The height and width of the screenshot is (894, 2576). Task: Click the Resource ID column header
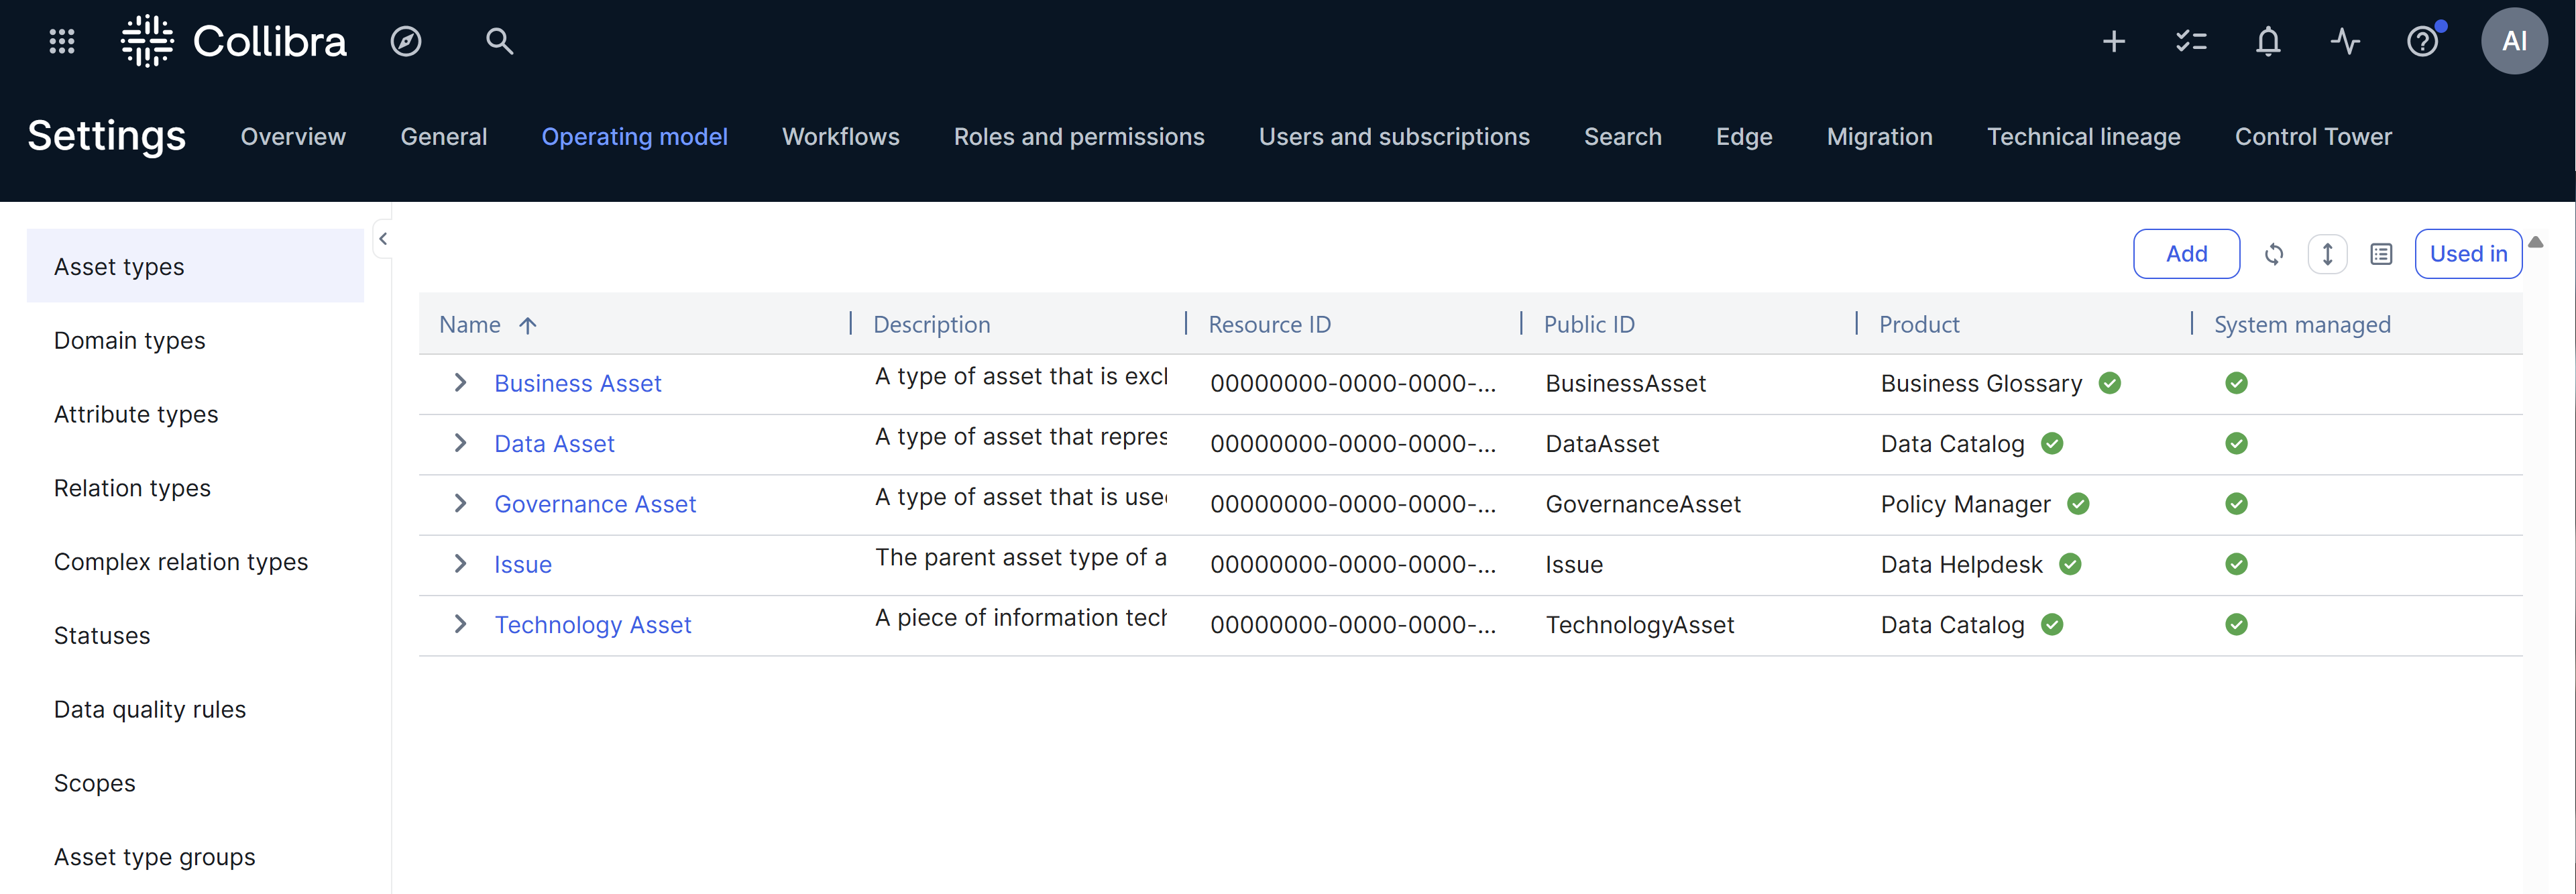click(x=1269, y=325)
